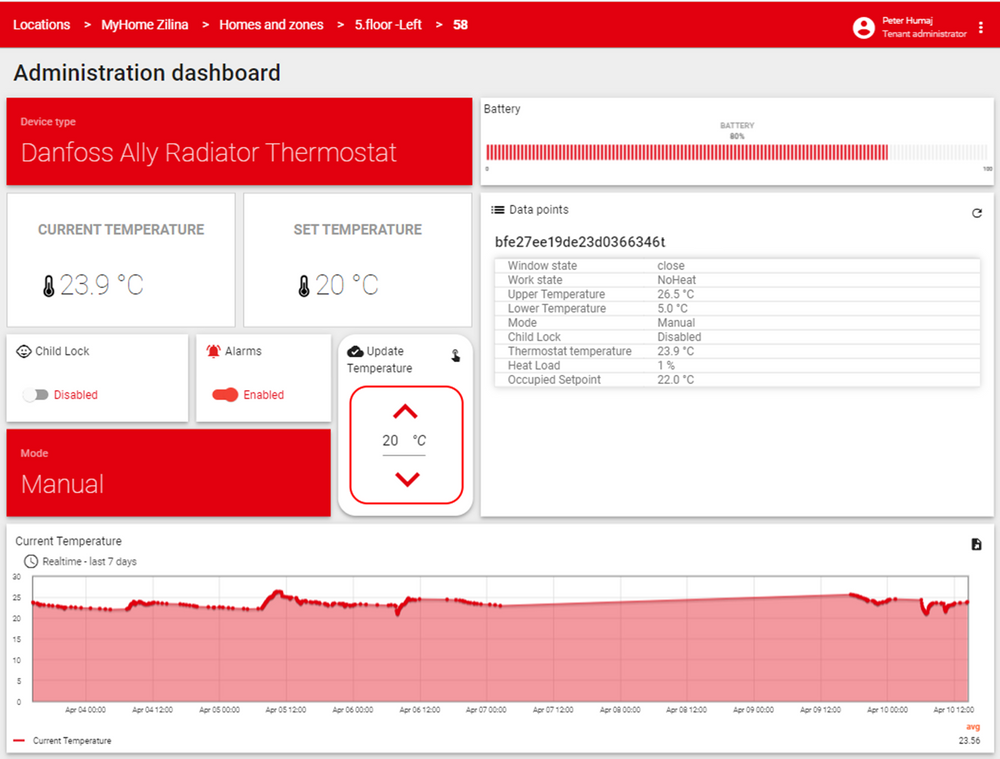Screen dimensions: 1000x759
Task: Click the Child Lock smiley face icon
Action: click(x=23, y=351)
